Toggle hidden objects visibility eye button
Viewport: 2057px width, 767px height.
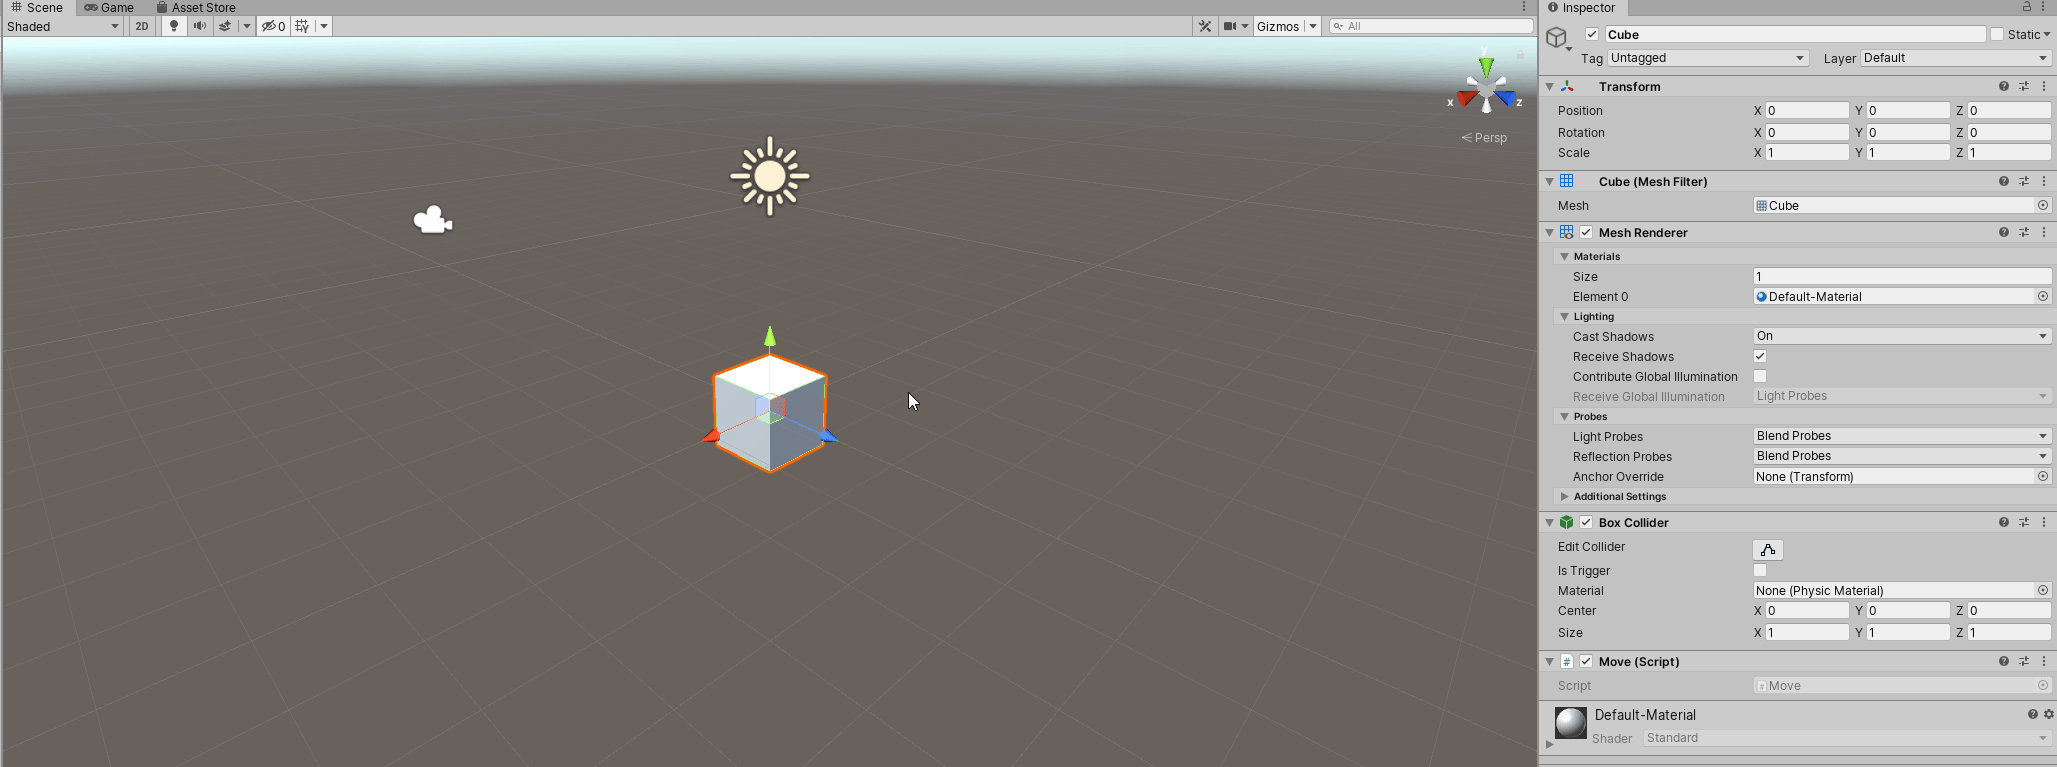pos(273,26)
